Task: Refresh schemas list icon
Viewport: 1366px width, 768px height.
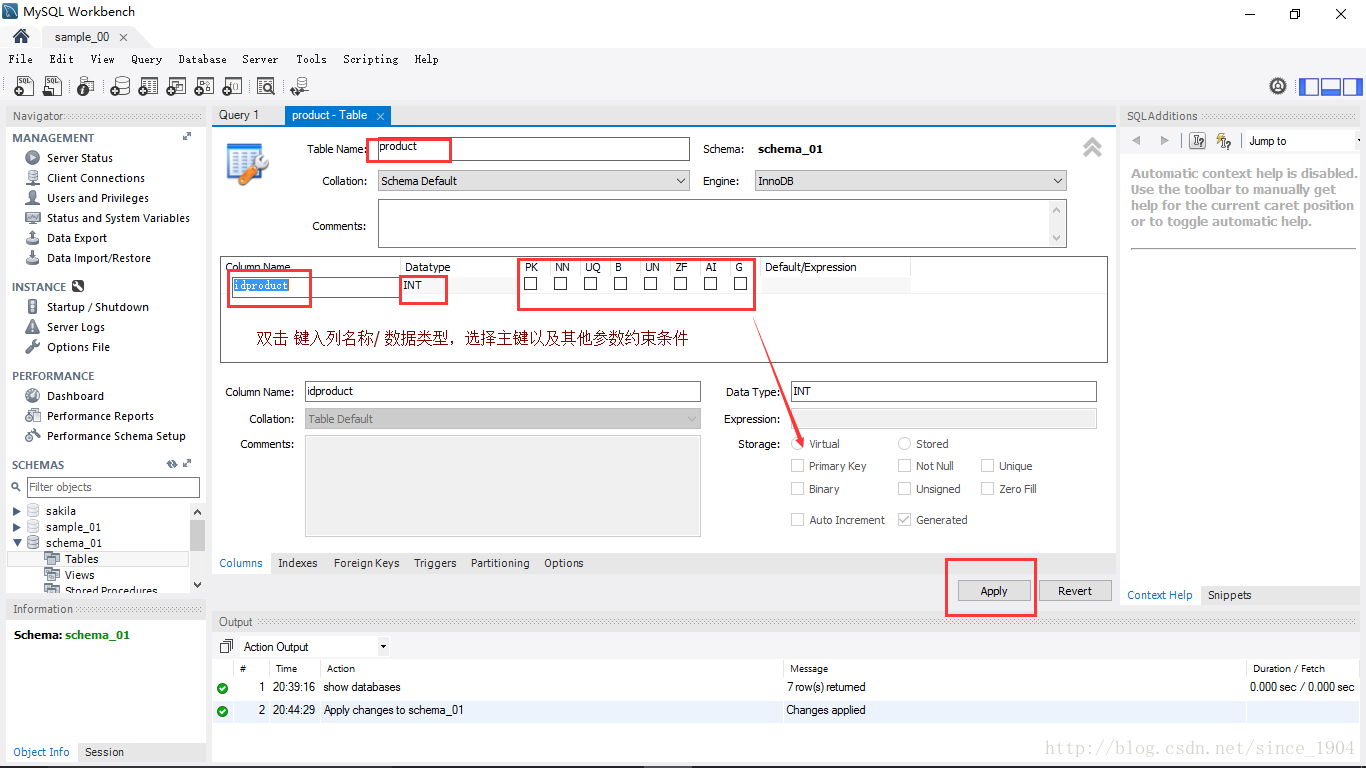Action: [x=171, y=465]
